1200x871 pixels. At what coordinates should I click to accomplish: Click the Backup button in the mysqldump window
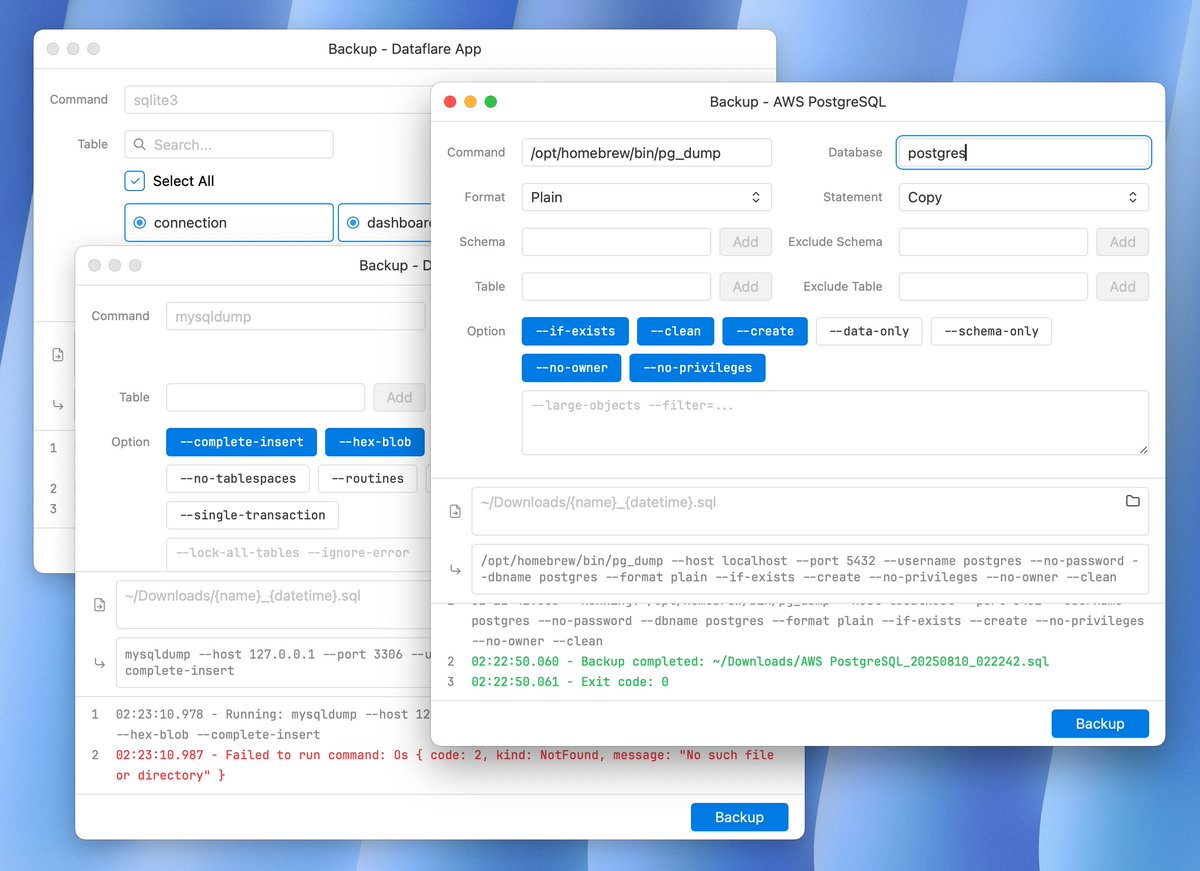point(739,817)
